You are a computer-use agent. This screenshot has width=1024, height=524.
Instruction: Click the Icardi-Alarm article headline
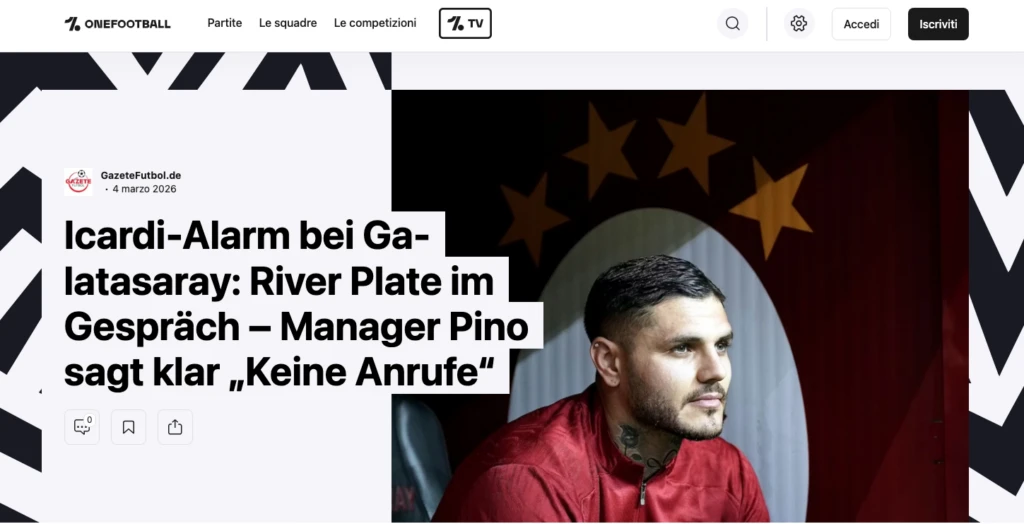pos(296,304)
